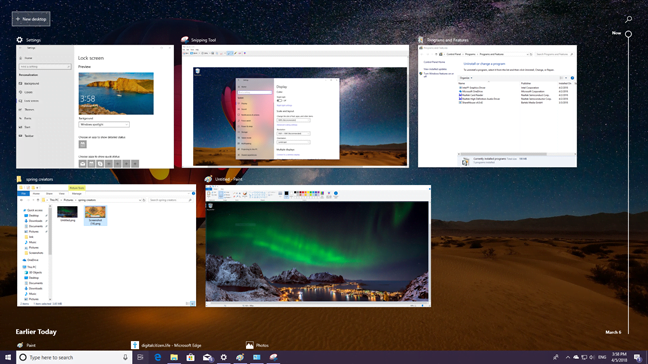The image size is (648, 364).
Task: Open the taskbar clock and calendar
Action: (619, 357)
